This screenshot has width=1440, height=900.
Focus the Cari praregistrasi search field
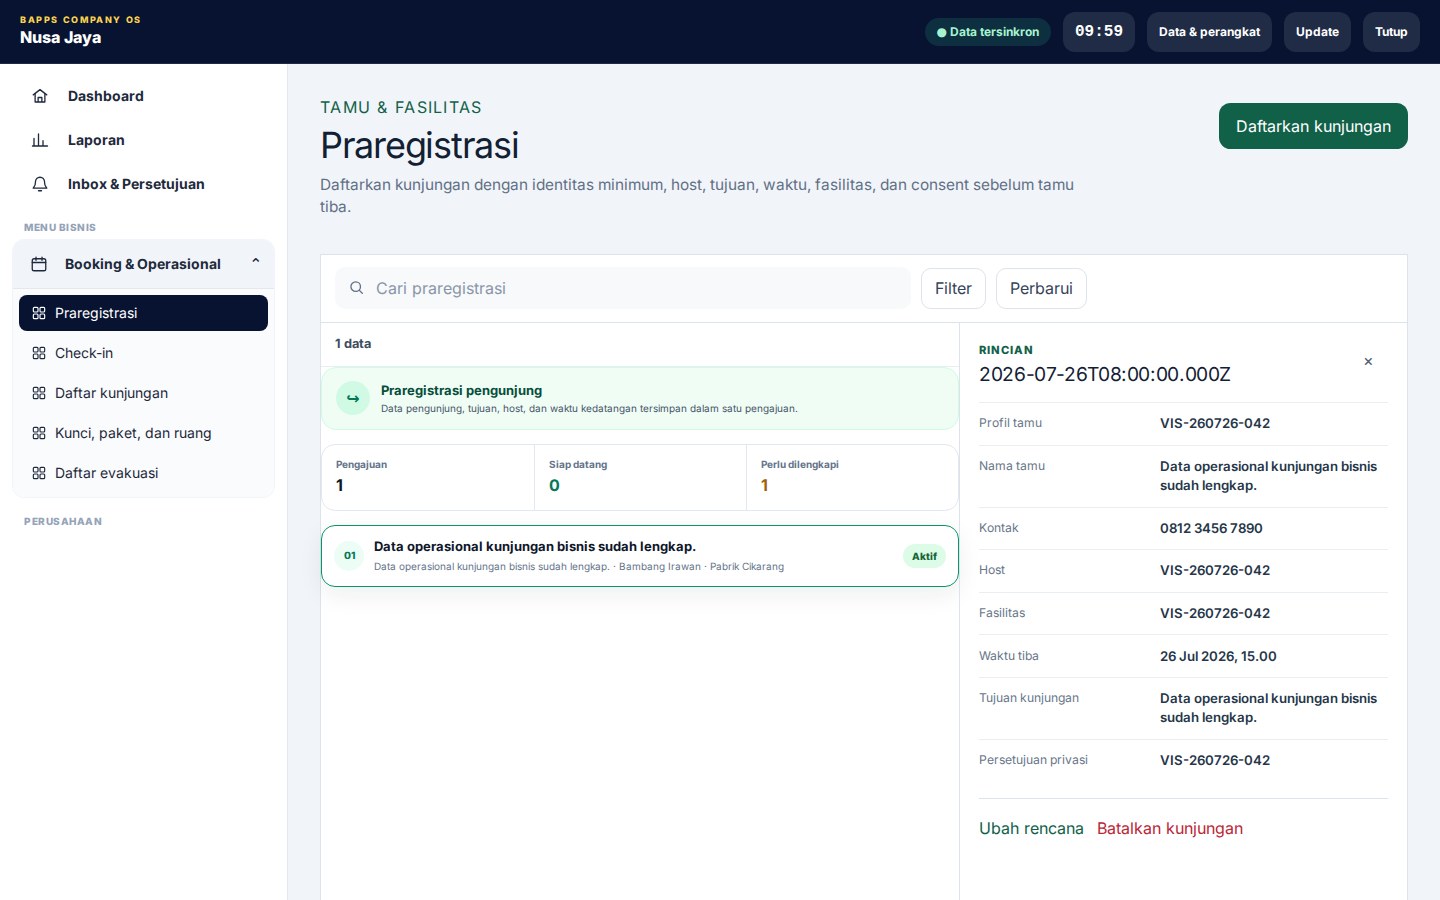[x=623, y=288]
